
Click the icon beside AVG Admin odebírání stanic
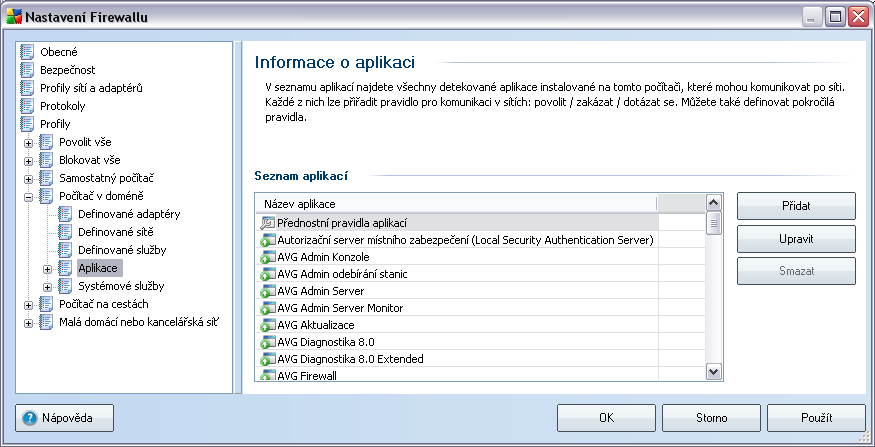point(267,274)
